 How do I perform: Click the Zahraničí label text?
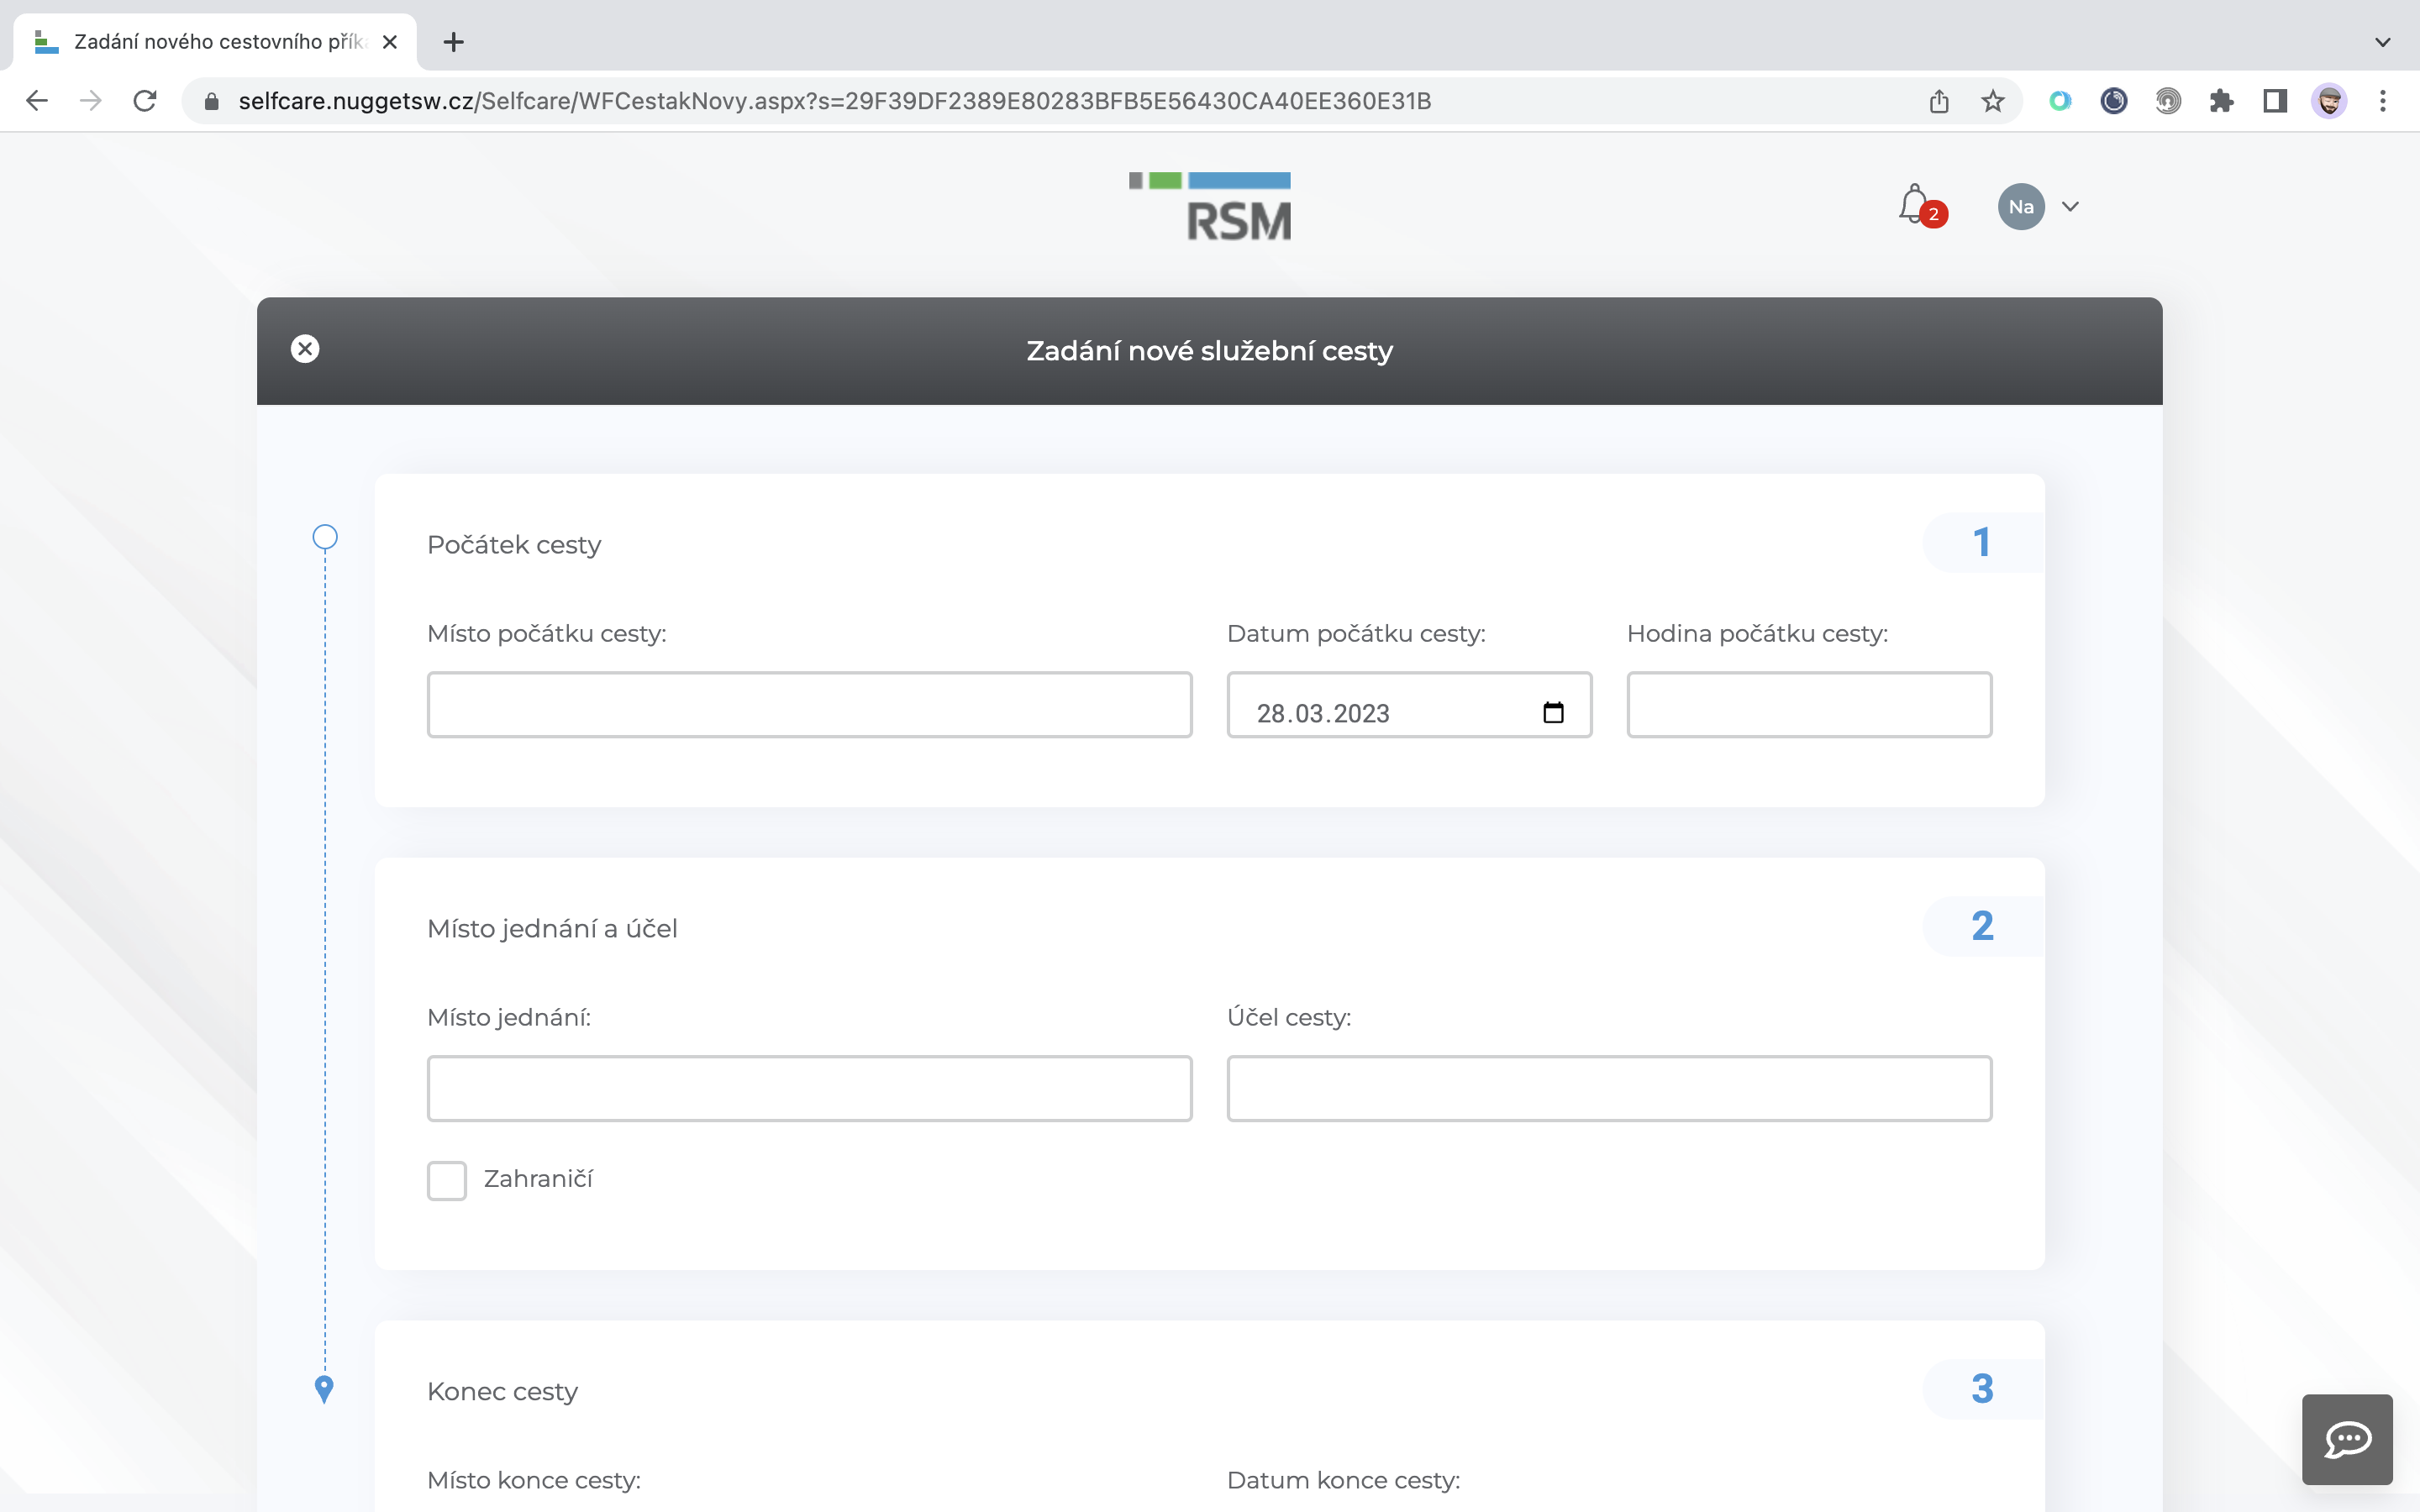pyautogui.click(x=538, y=1179)
